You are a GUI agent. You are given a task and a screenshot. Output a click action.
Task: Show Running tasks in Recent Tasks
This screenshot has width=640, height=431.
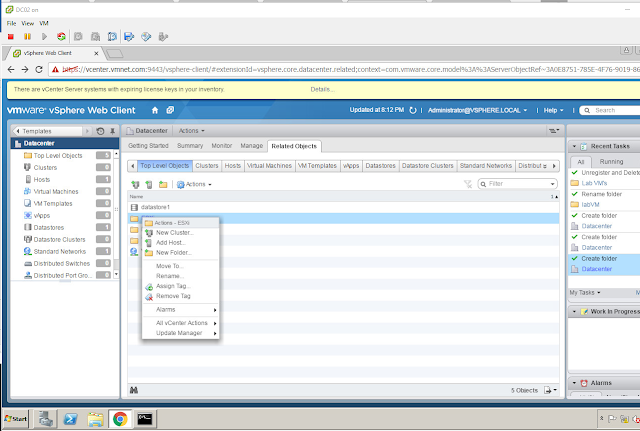tap(611, 162)
